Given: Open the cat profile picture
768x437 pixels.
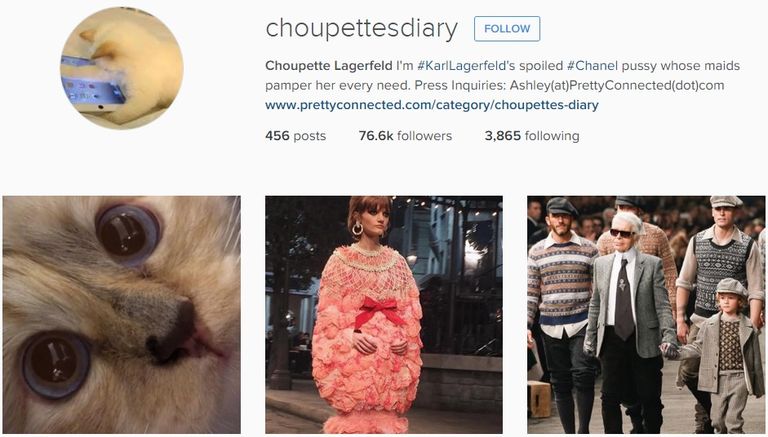Looking at the screenshot, I should [122, 68].
